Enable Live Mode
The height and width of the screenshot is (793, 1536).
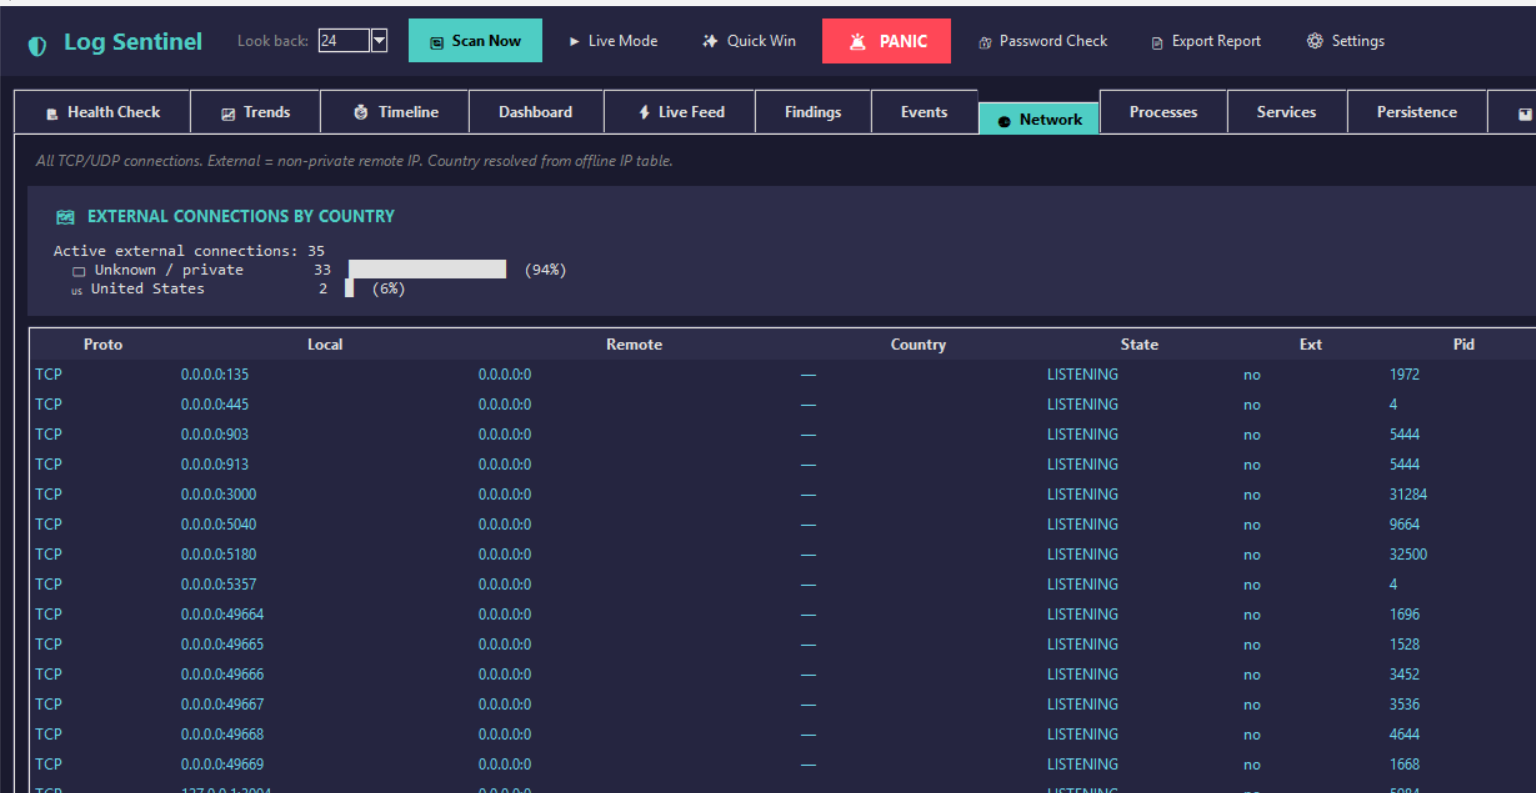coord(613,41)
